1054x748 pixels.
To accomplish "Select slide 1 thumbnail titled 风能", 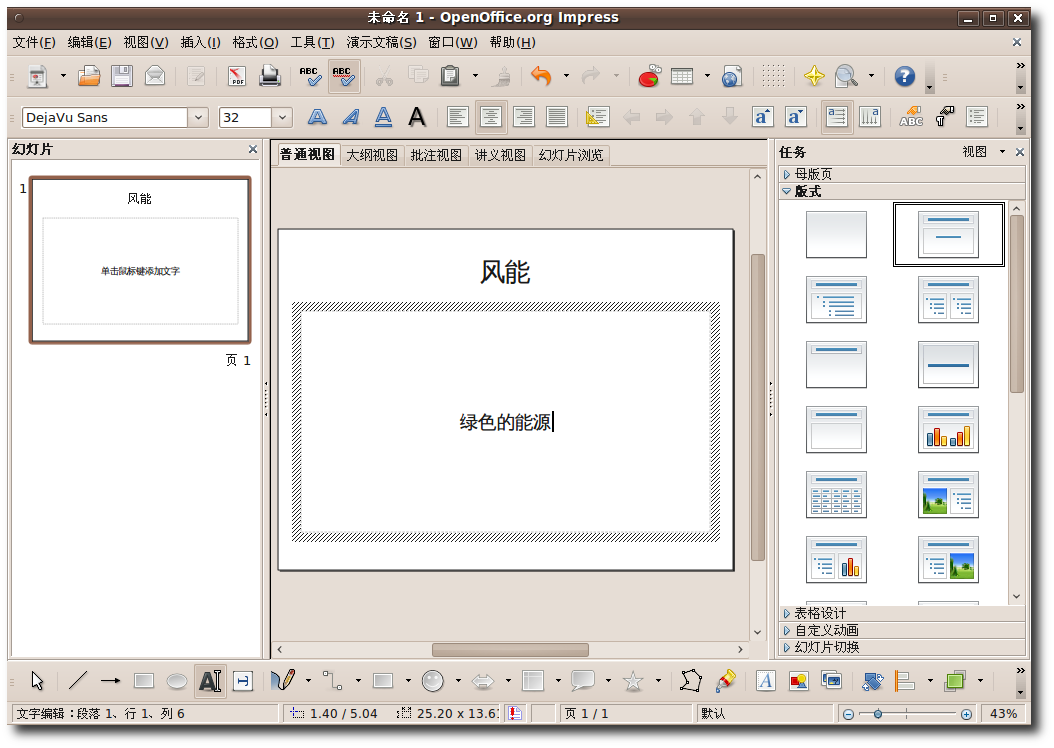I will 140,260.
